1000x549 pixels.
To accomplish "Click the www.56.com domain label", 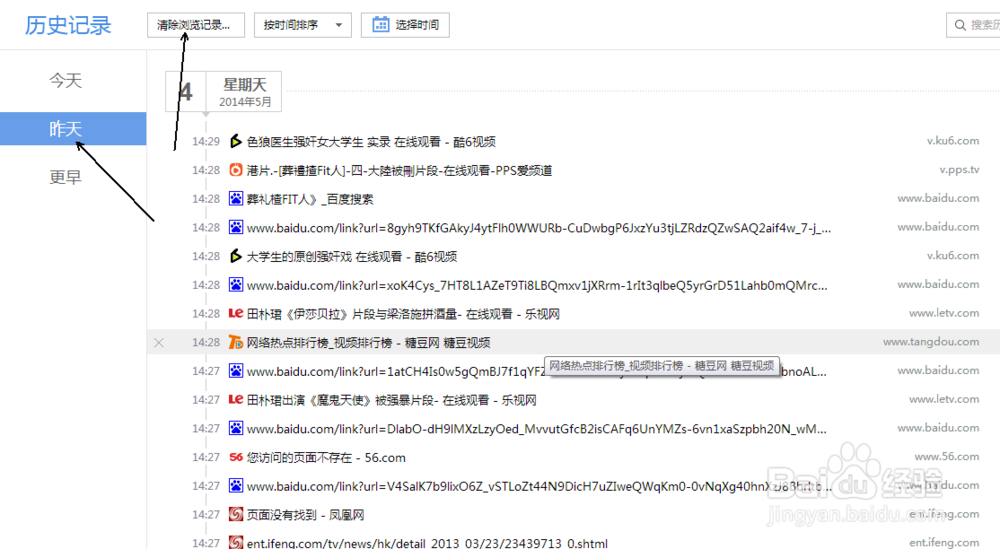I will point(947,457).
